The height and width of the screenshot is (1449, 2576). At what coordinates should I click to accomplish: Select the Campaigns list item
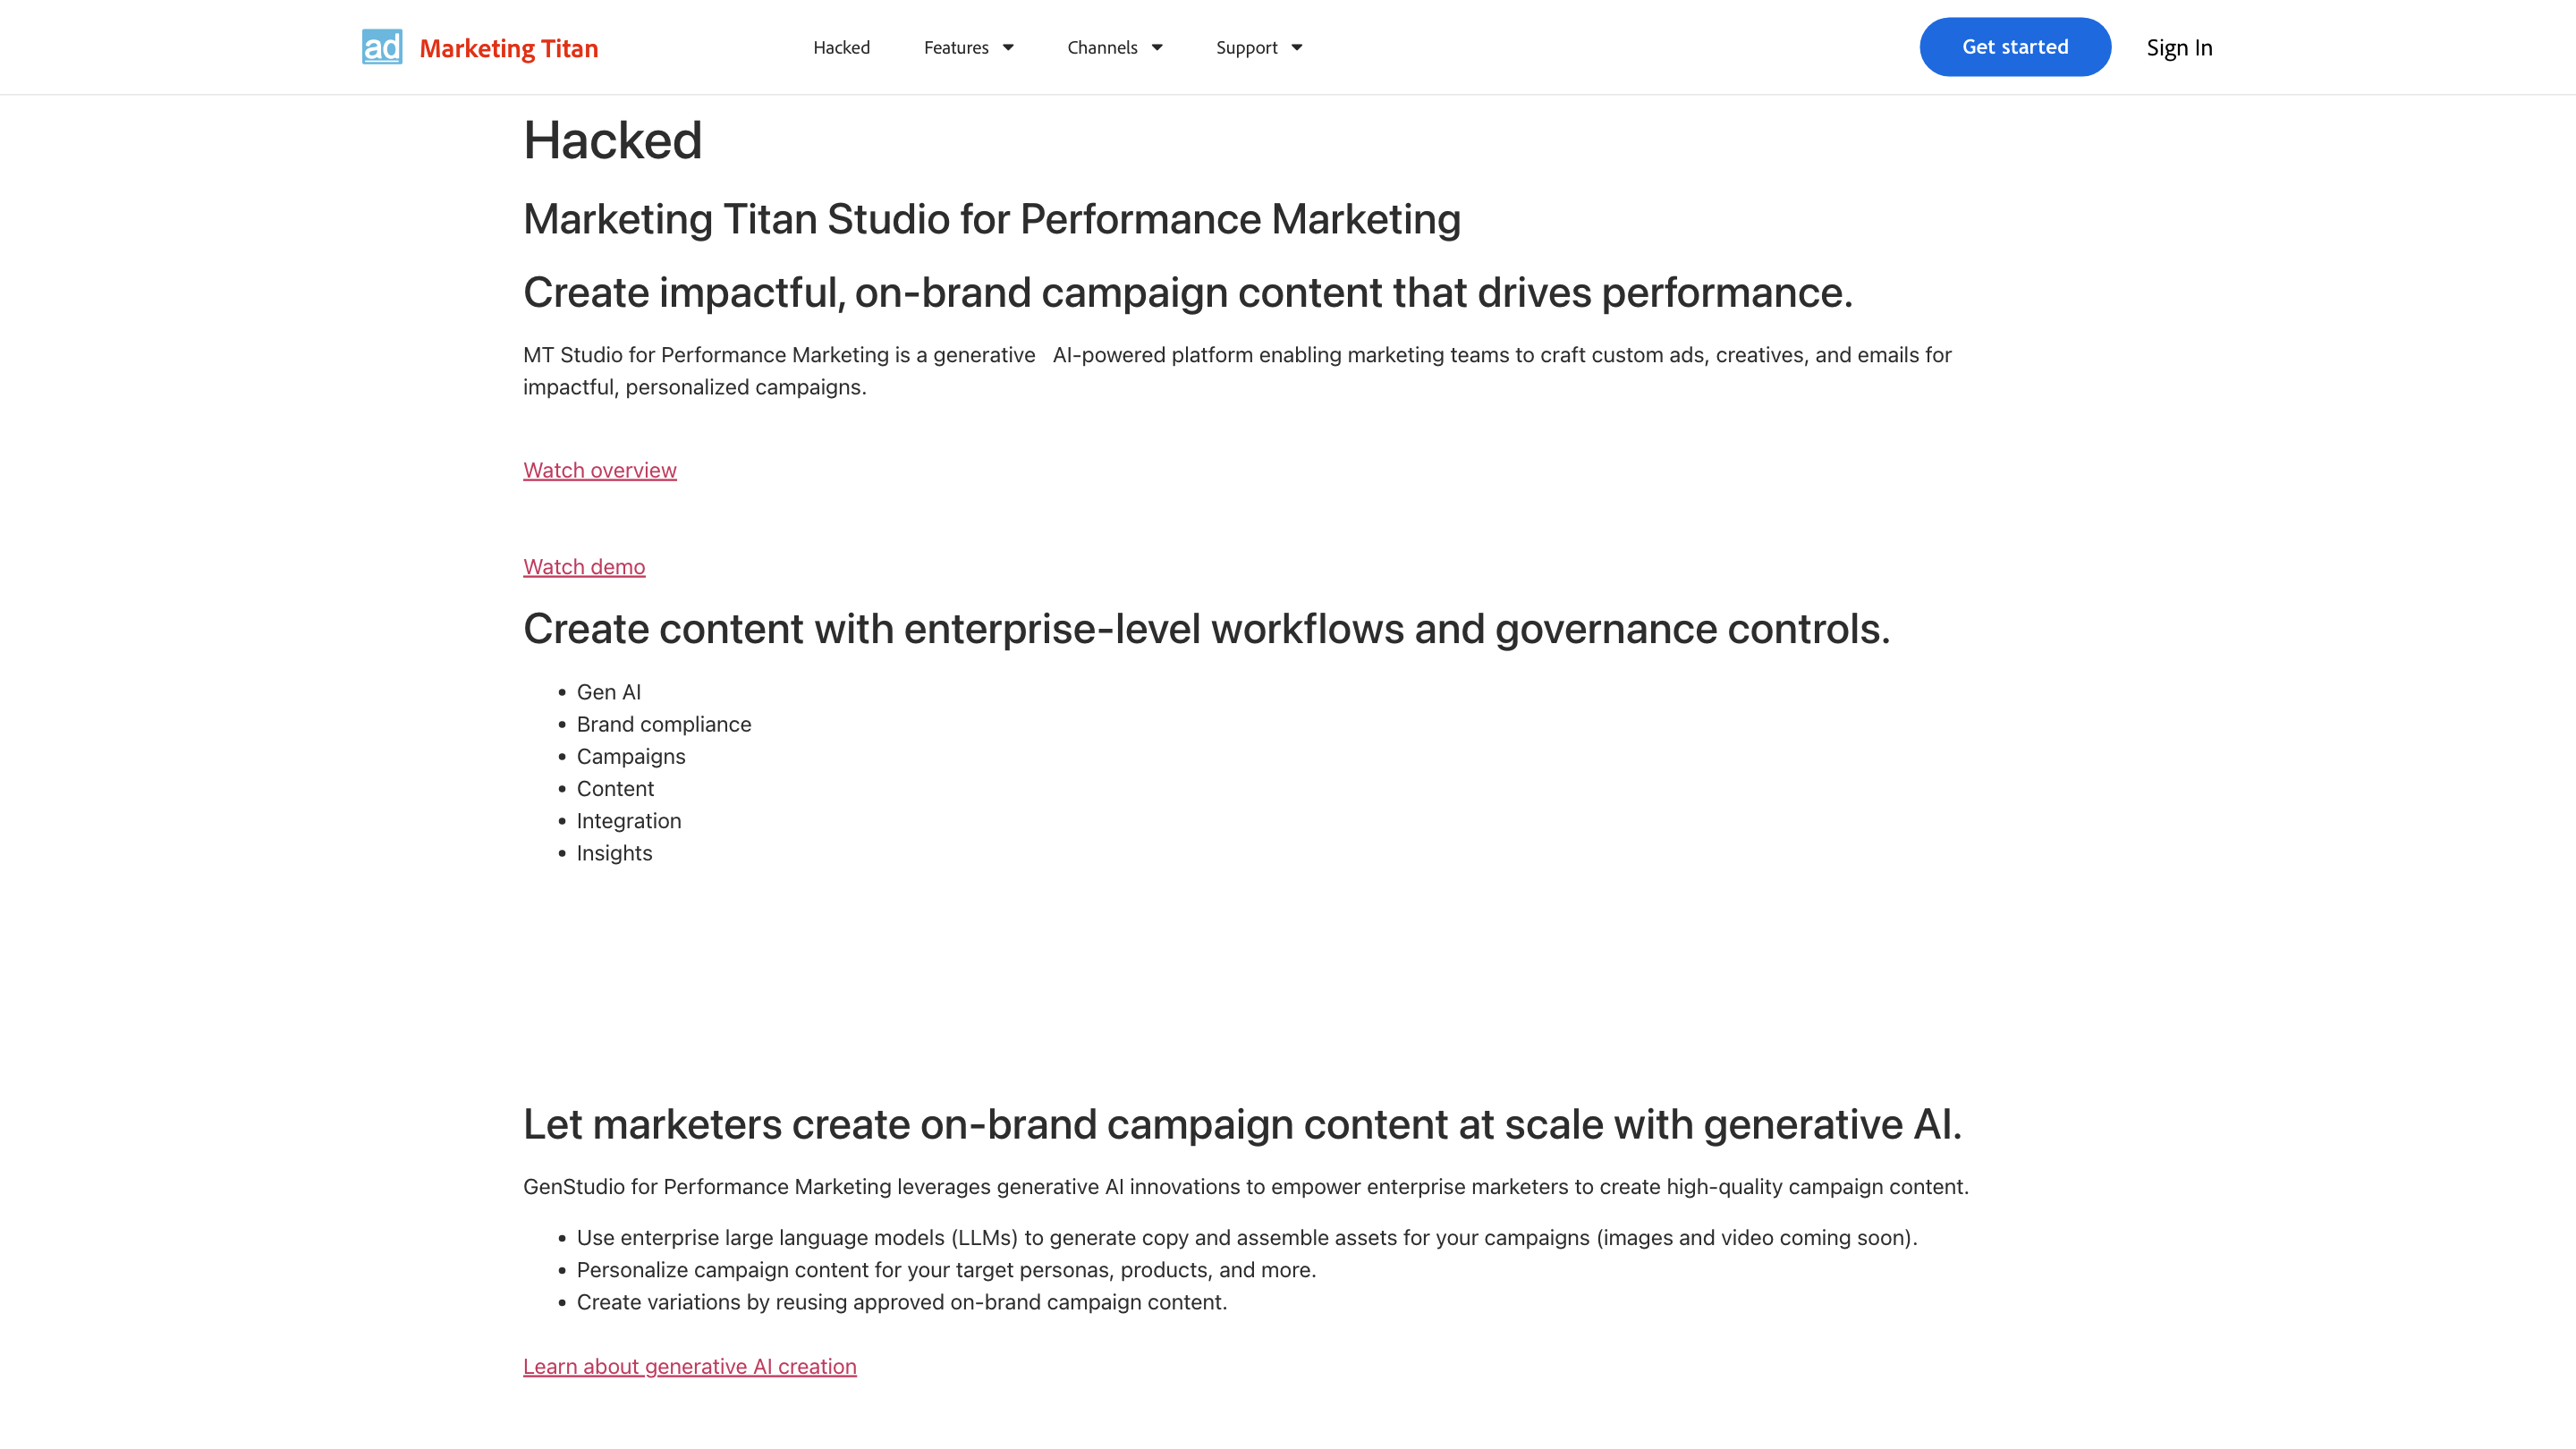tap(630, 756)
